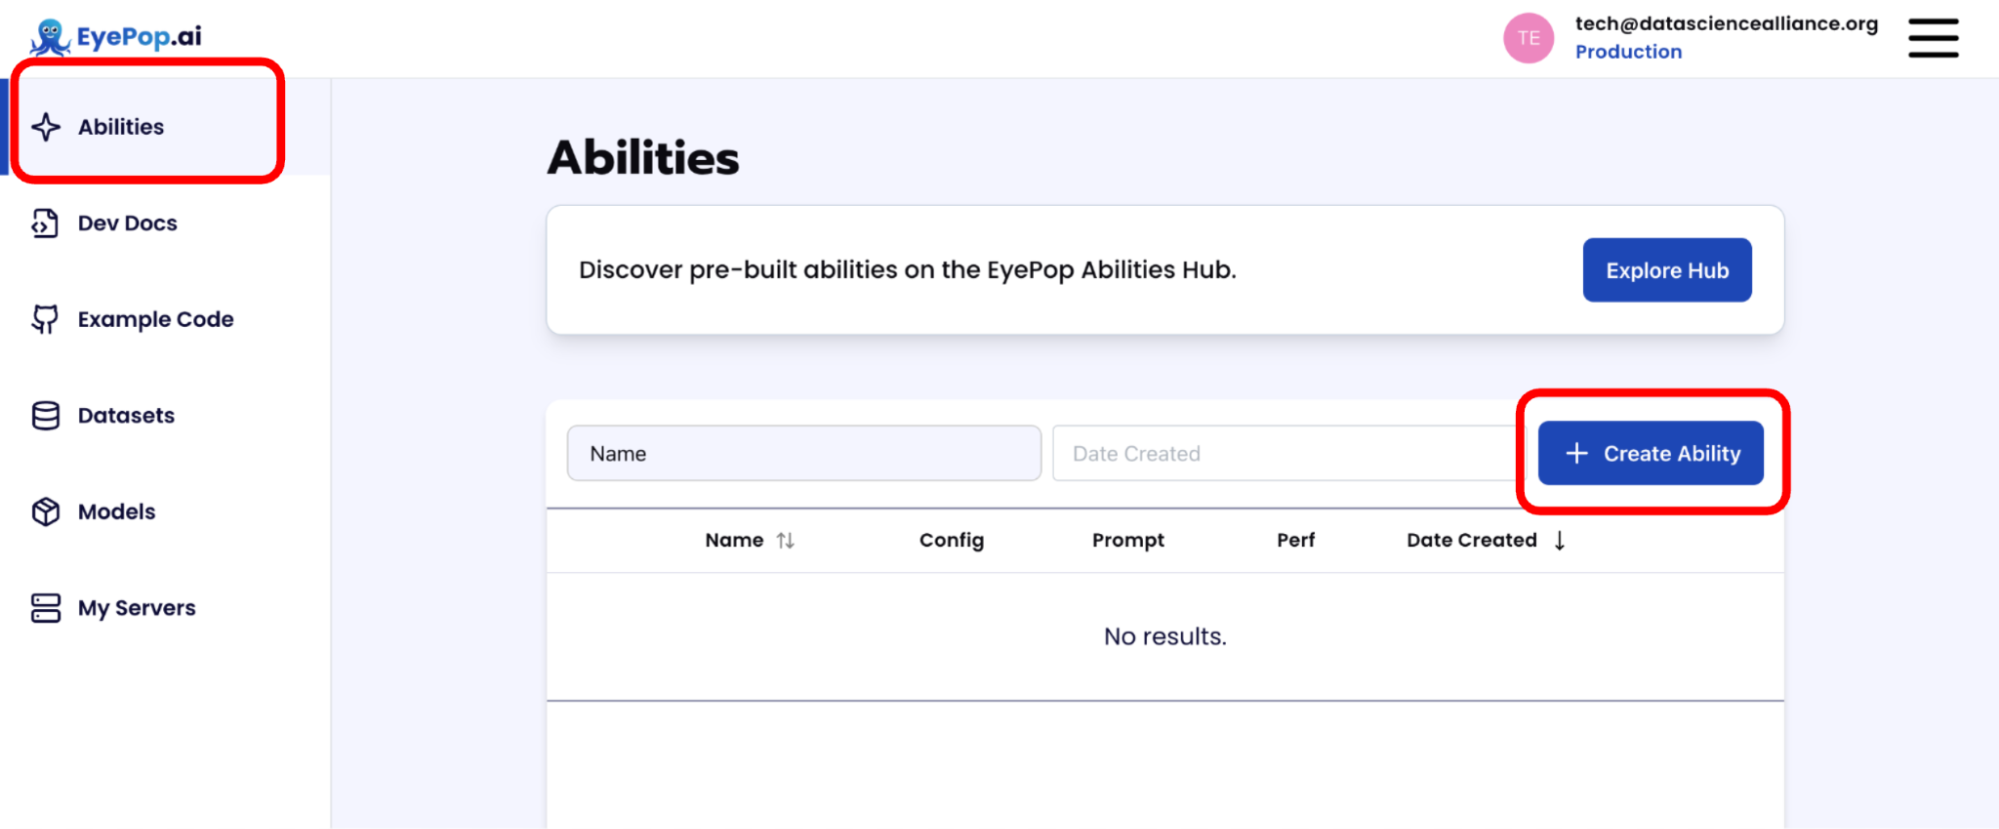The height and width of the screenshot is (829, 1999).
Task: Click the Models cube icon
Action: (45, 511)
